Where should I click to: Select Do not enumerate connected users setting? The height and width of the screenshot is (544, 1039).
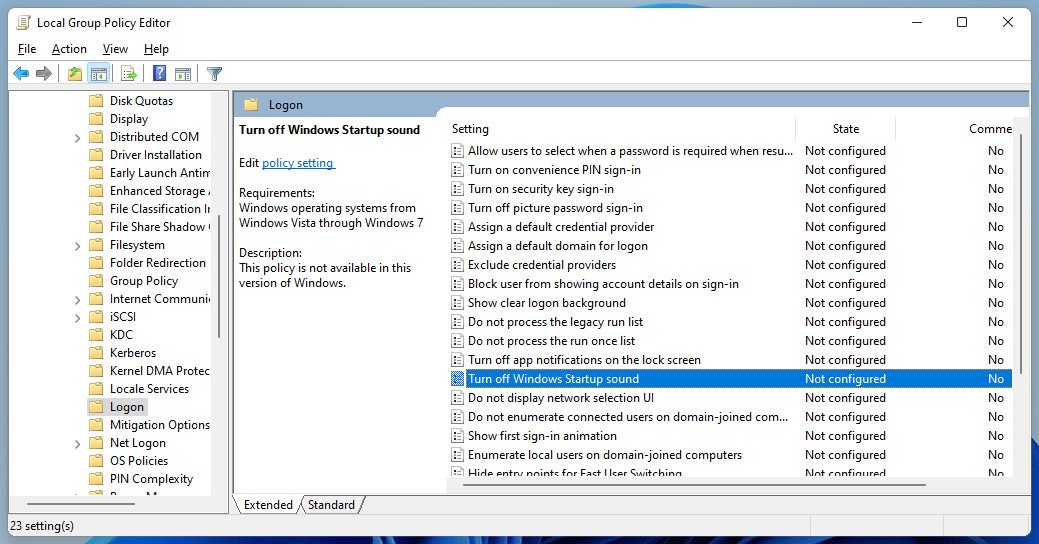coord(628,417)
